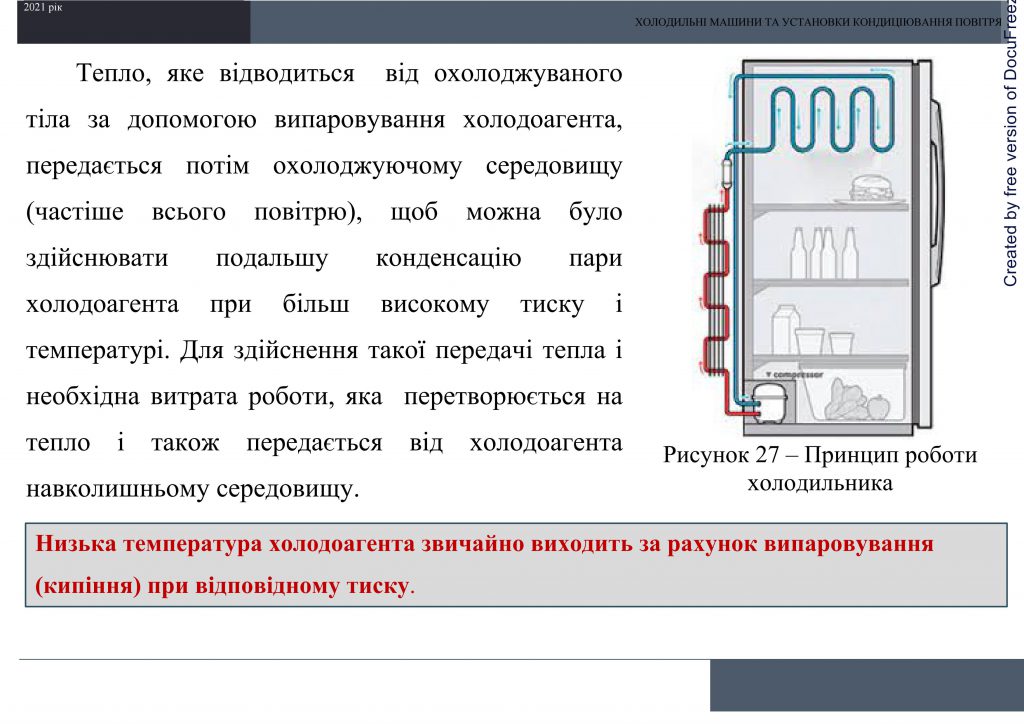1024x724 pixels.
Task: Click the paragraph beginning with "Тепло, яке"
Action: [327, 280]
